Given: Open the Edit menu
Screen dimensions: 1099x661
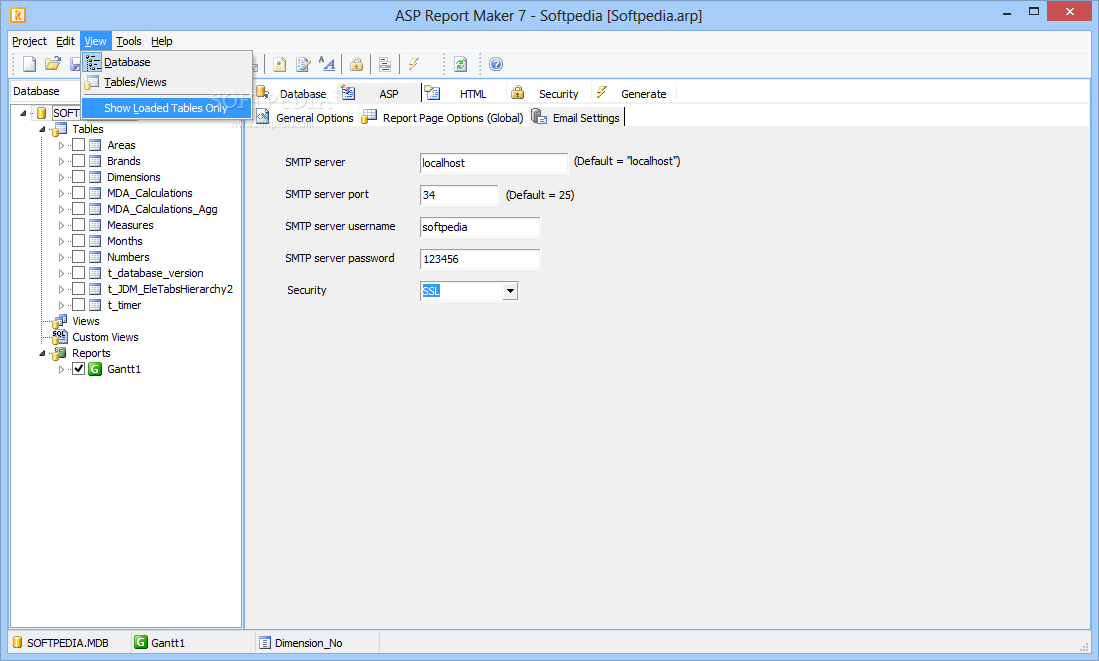Looking at the screenshot, I should click(x=65, y=41).
